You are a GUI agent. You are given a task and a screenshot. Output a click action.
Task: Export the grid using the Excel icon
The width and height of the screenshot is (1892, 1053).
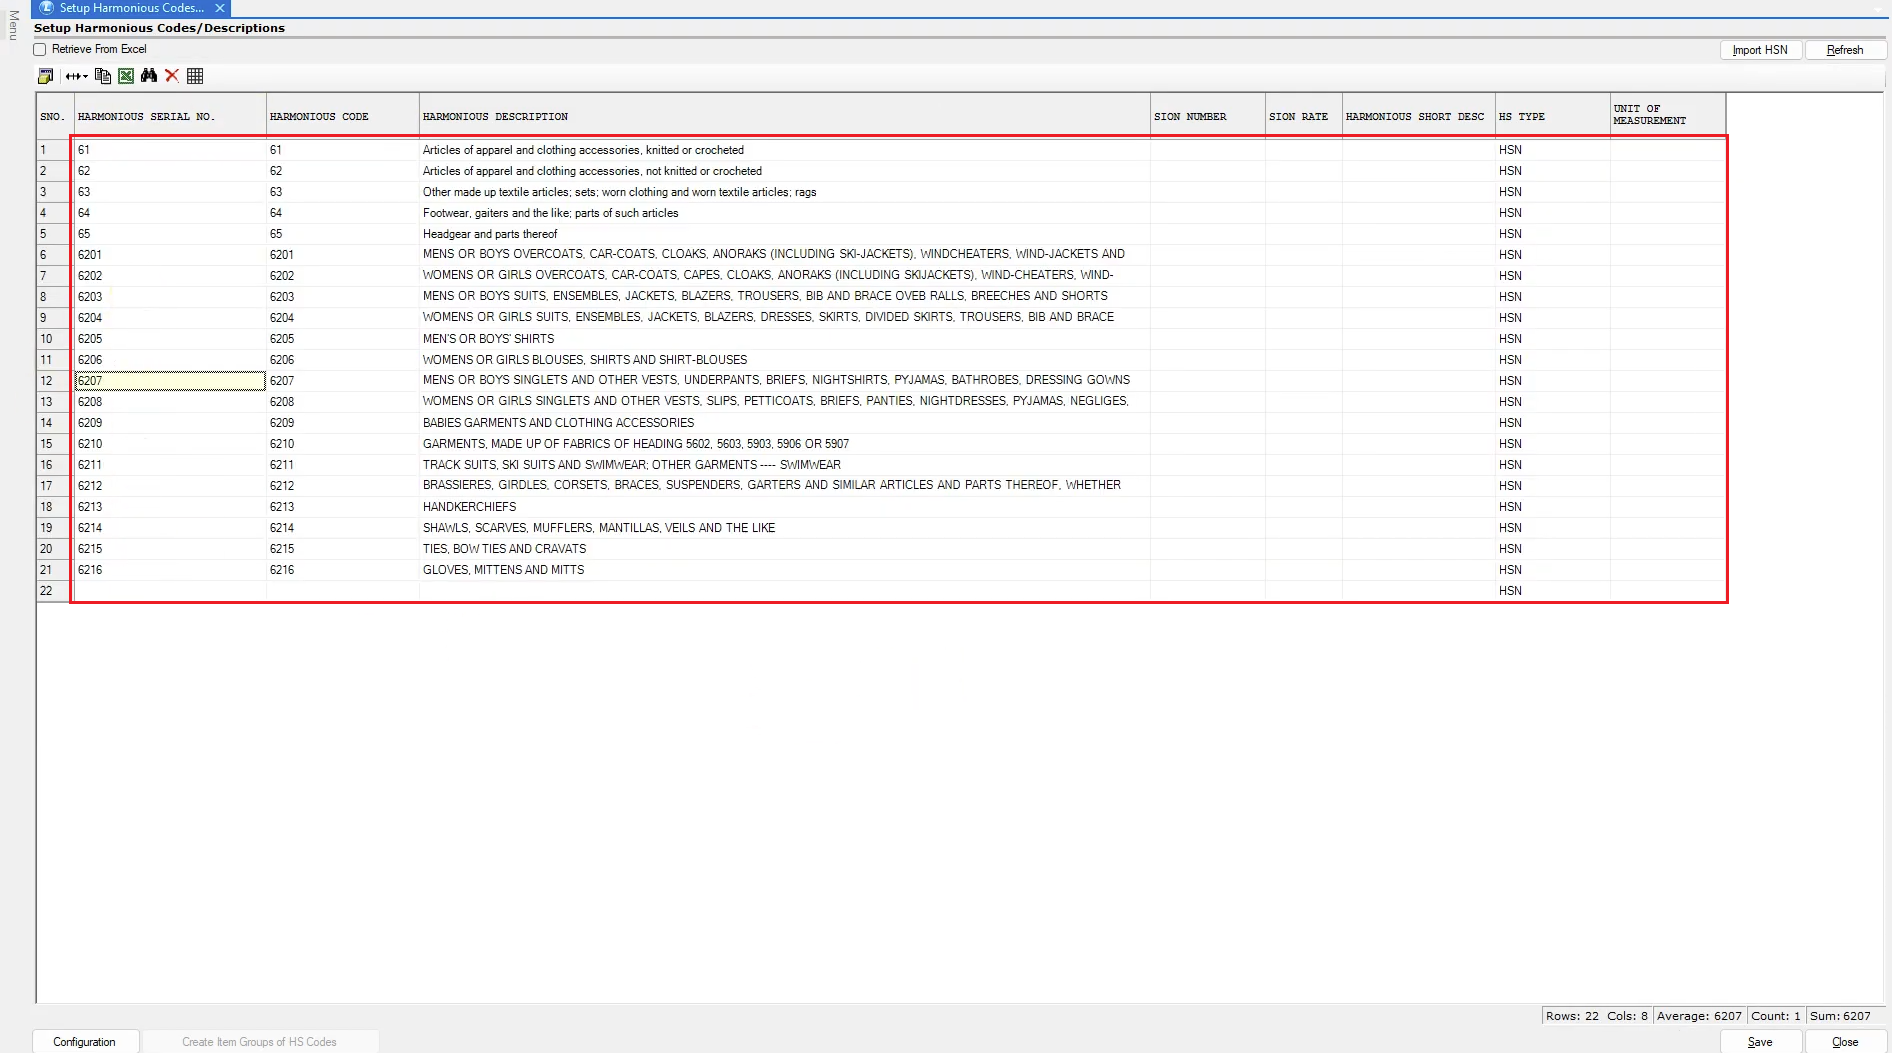click(126, 76)
